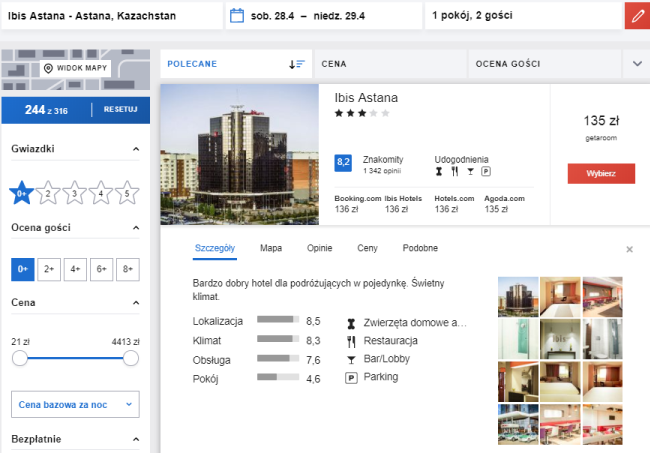
Task: Close the hotel details panel
Action: (629, 250)
